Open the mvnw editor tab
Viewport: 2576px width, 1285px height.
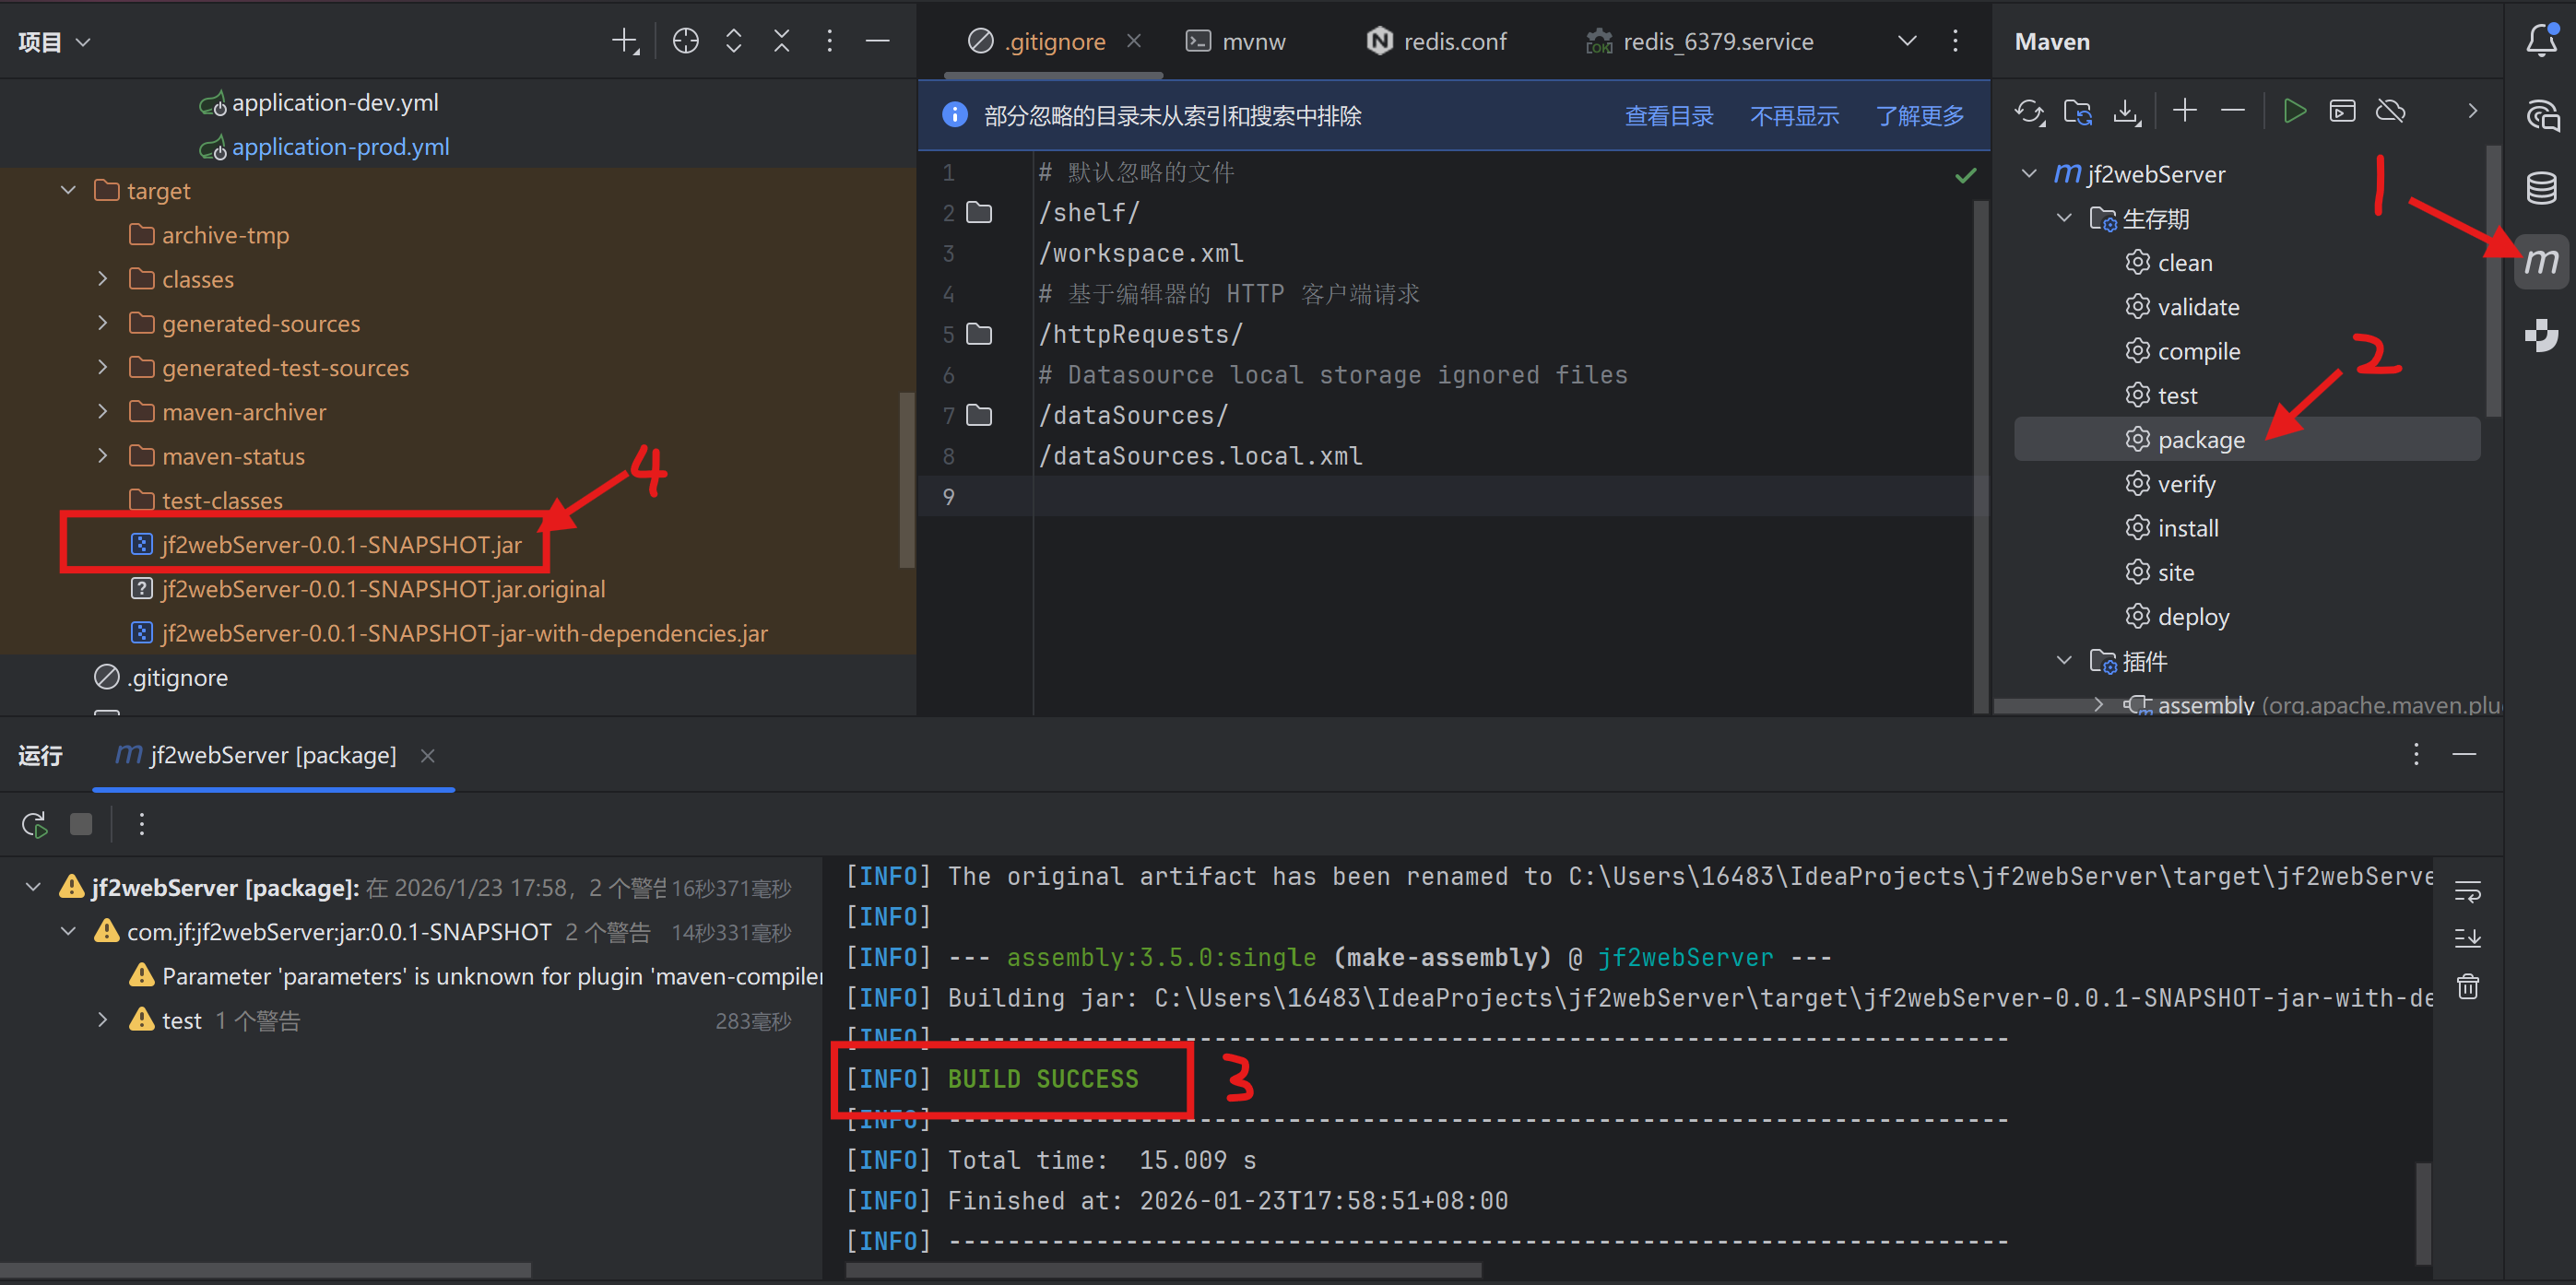coord(1252,41)
